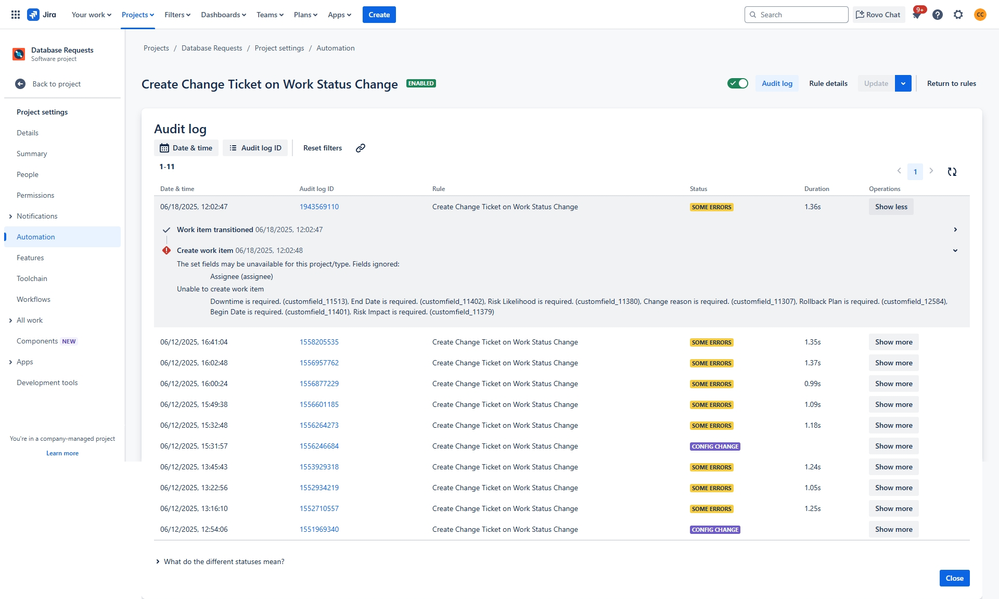Open People in project settings
999x599 pixels.
(27, 175)
